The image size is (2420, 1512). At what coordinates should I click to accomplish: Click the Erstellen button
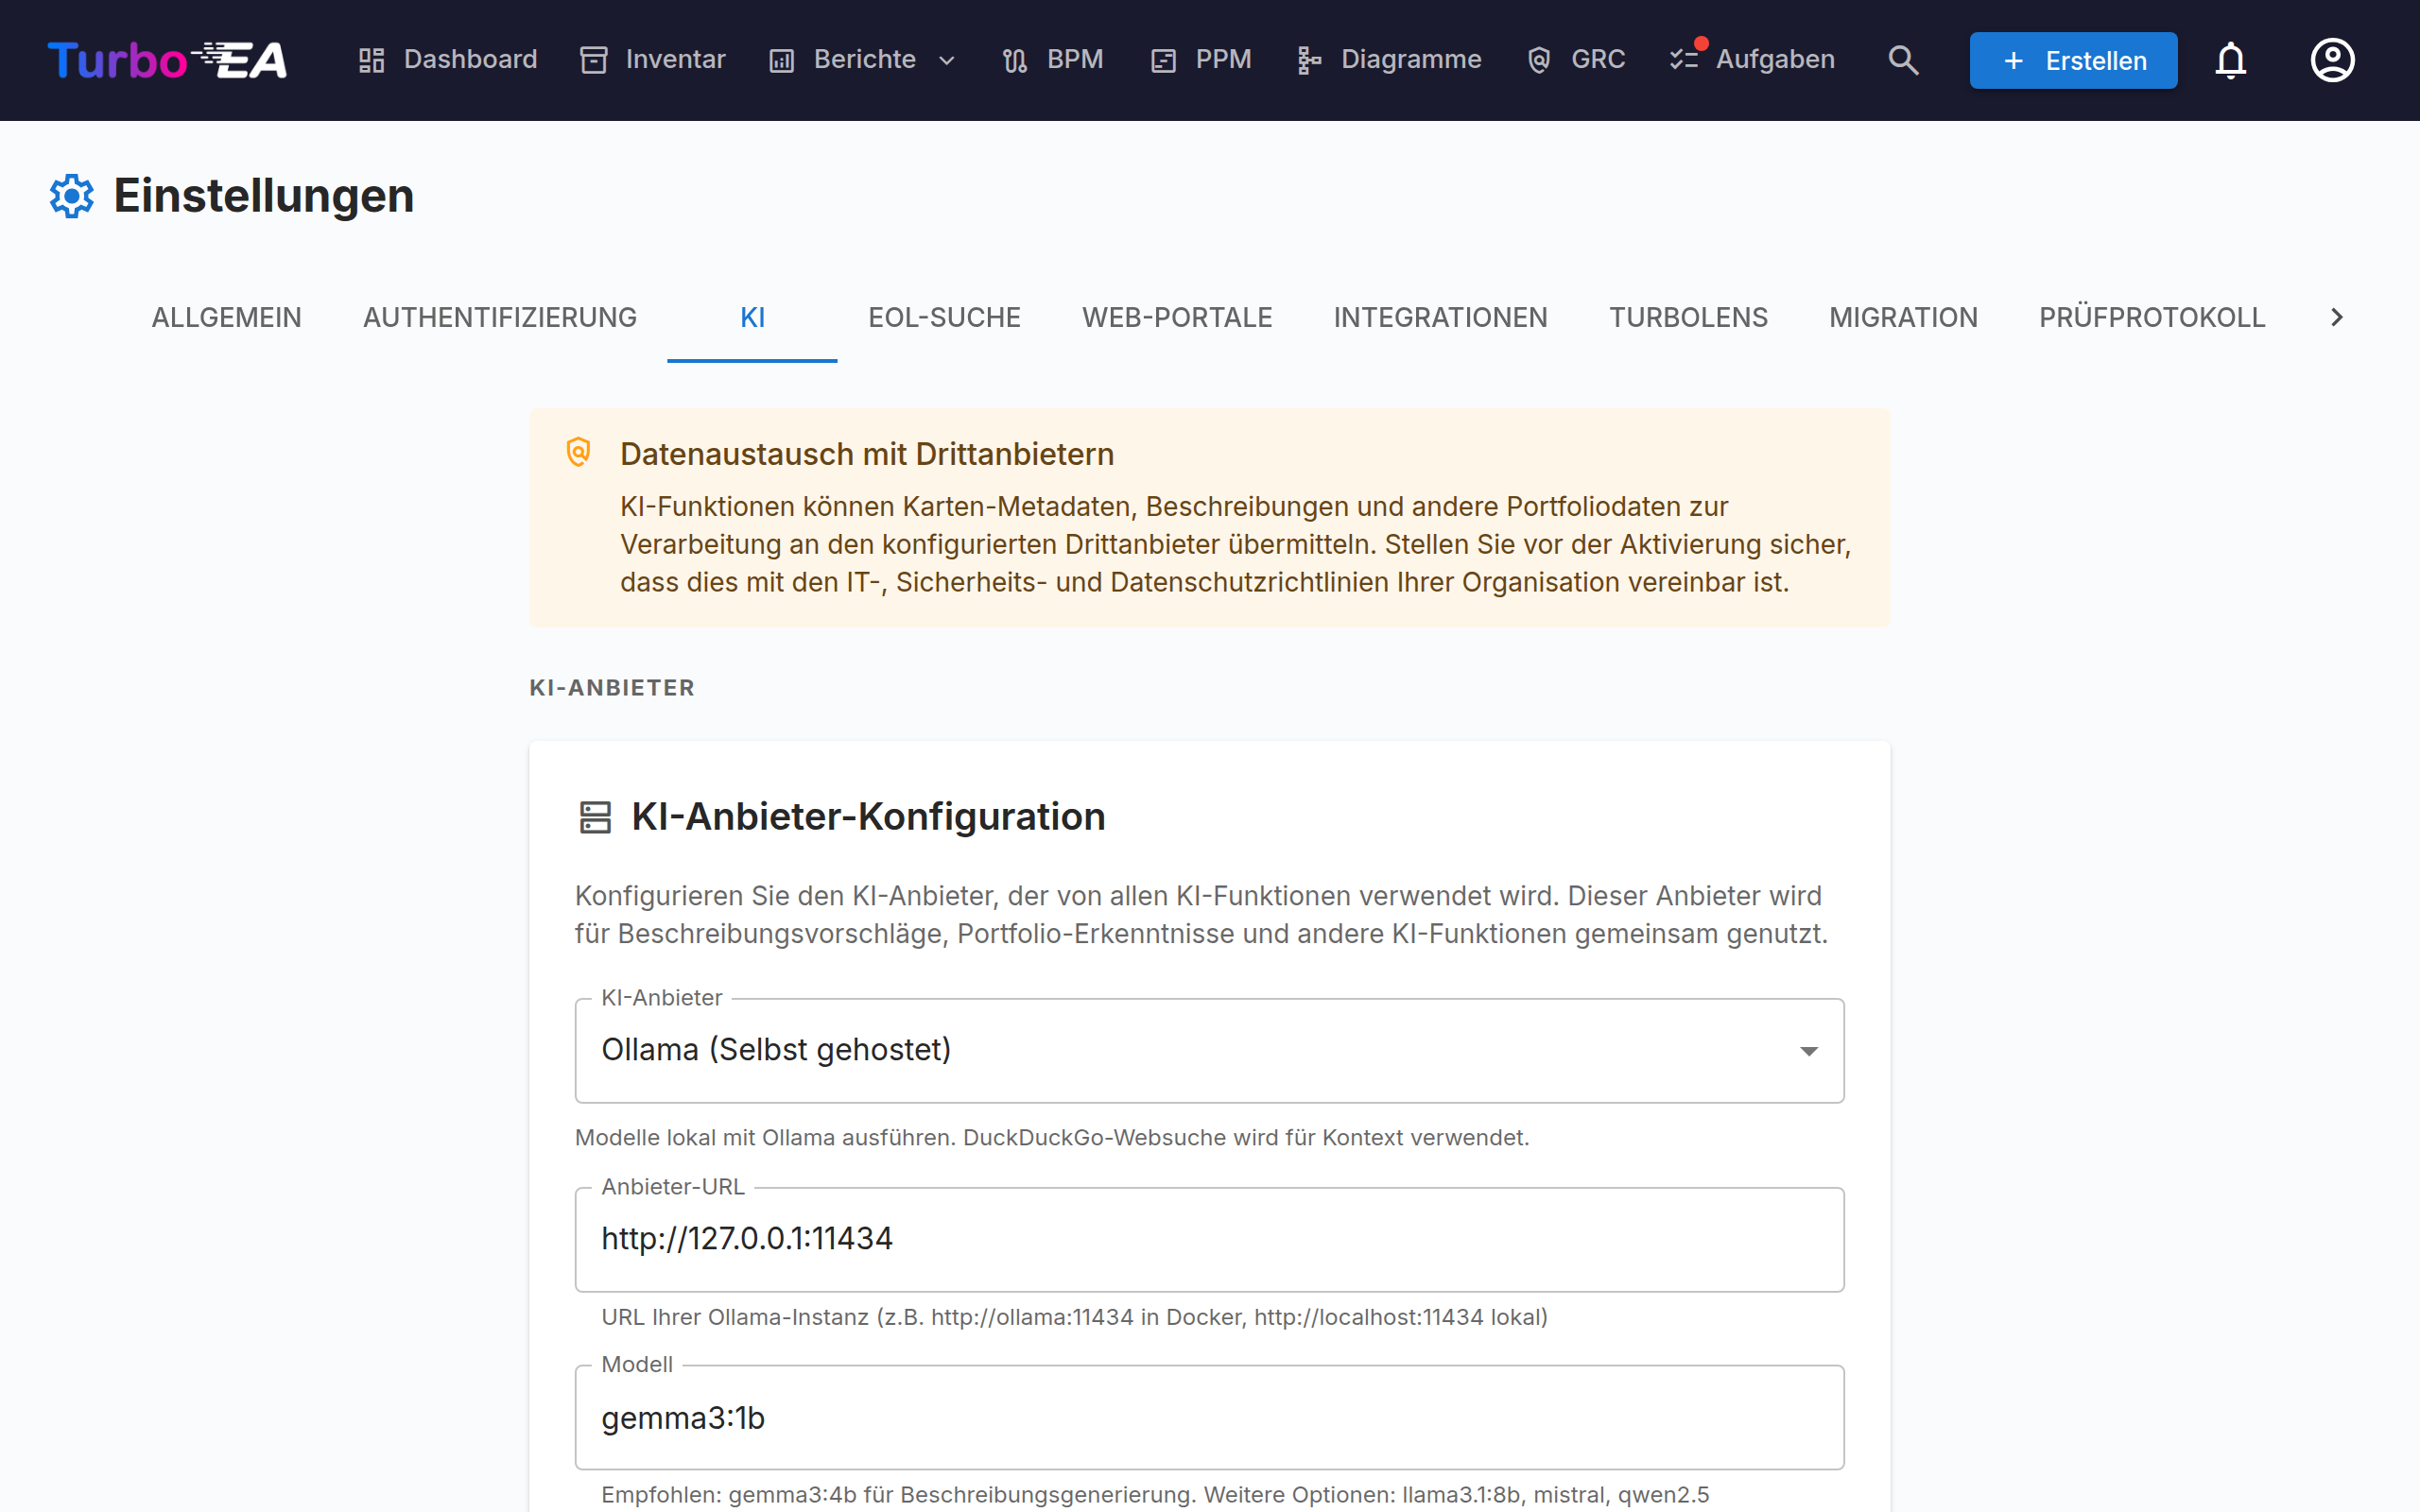pos(2073,60)
